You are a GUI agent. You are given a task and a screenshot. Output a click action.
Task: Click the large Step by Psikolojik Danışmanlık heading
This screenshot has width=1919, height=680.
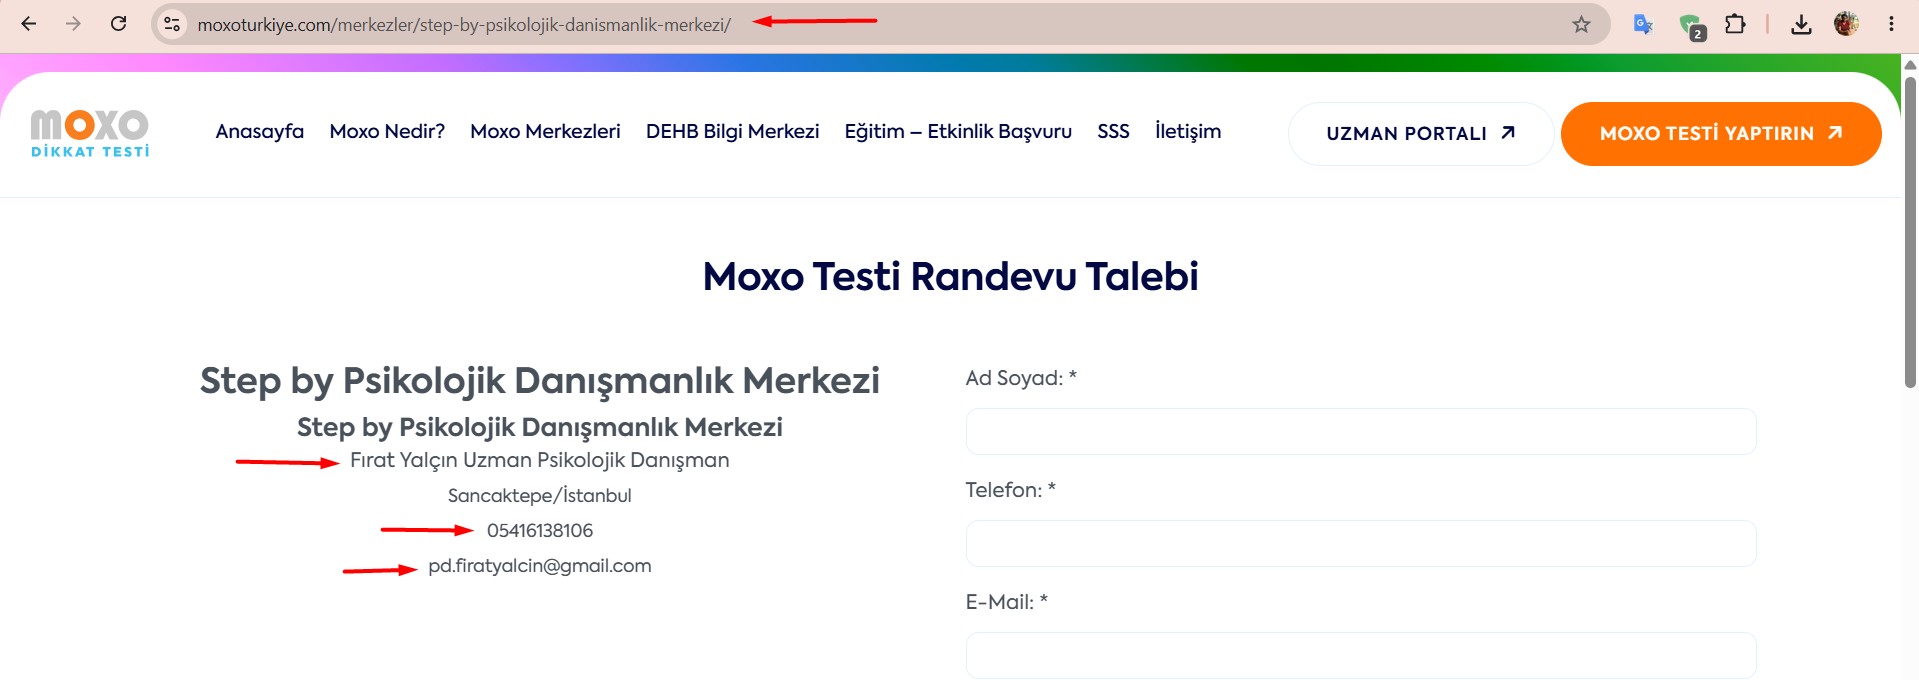point(540,380)
